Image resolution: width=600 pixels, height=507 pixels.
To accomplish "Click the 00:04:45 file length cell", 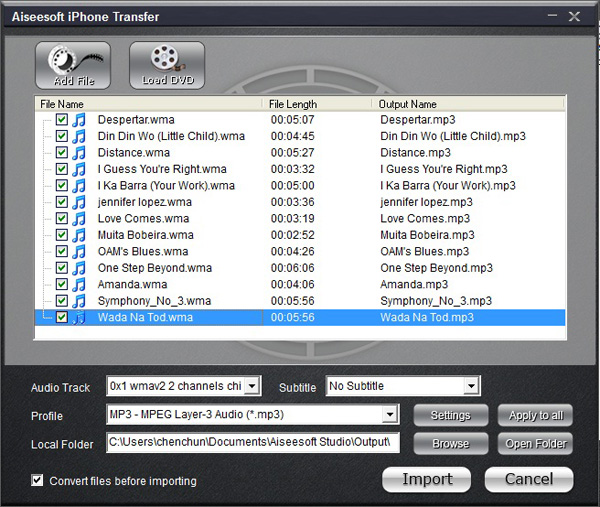I will coord(293,136).
